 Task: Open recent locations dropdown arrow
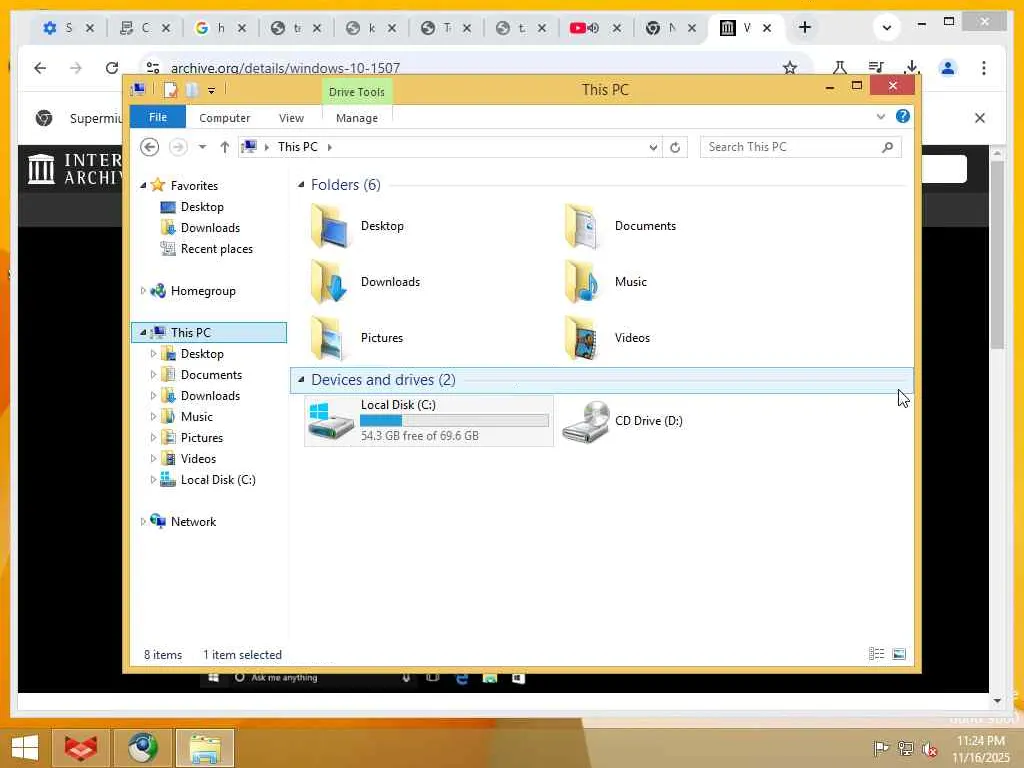tap(202, 147)
